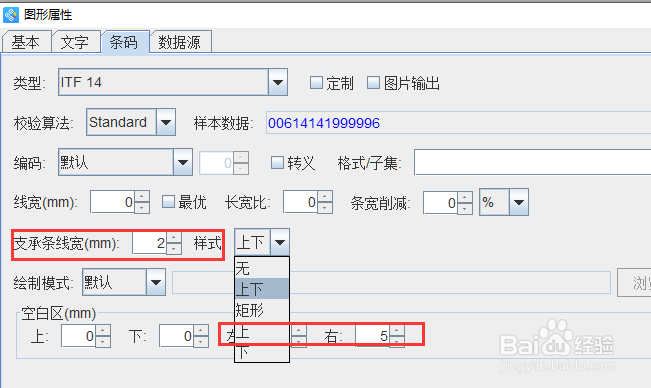
Task: Click the 空白区 上 value field
Action: pos(78,336)
